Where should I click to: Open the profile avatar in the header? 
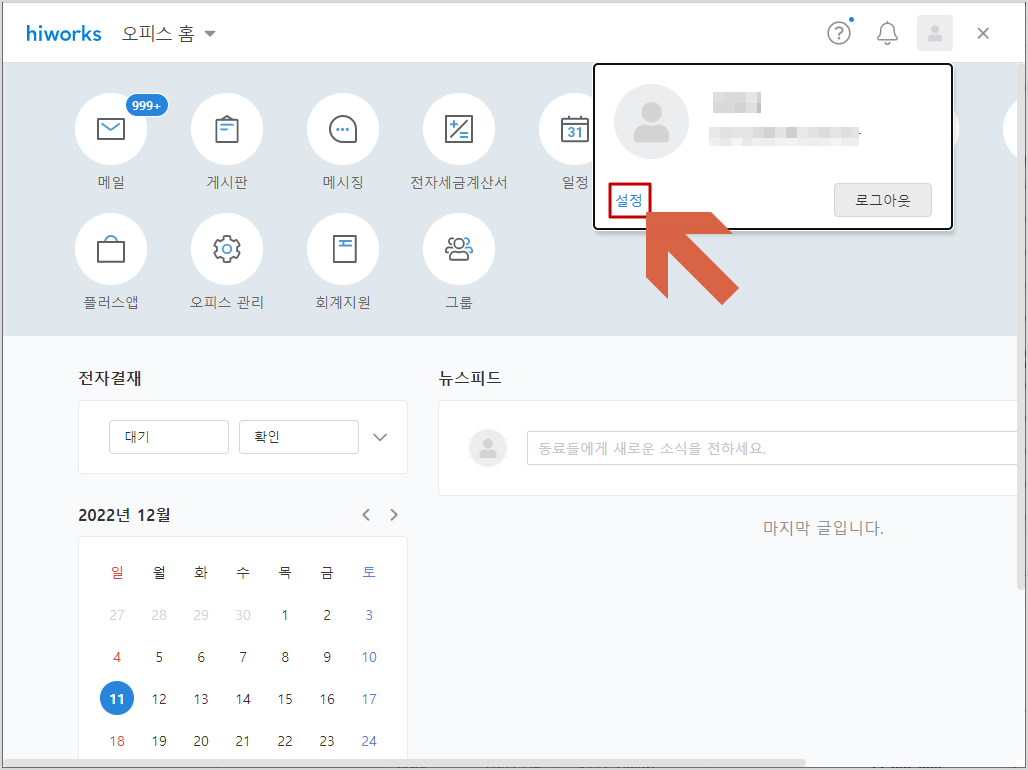934,32
